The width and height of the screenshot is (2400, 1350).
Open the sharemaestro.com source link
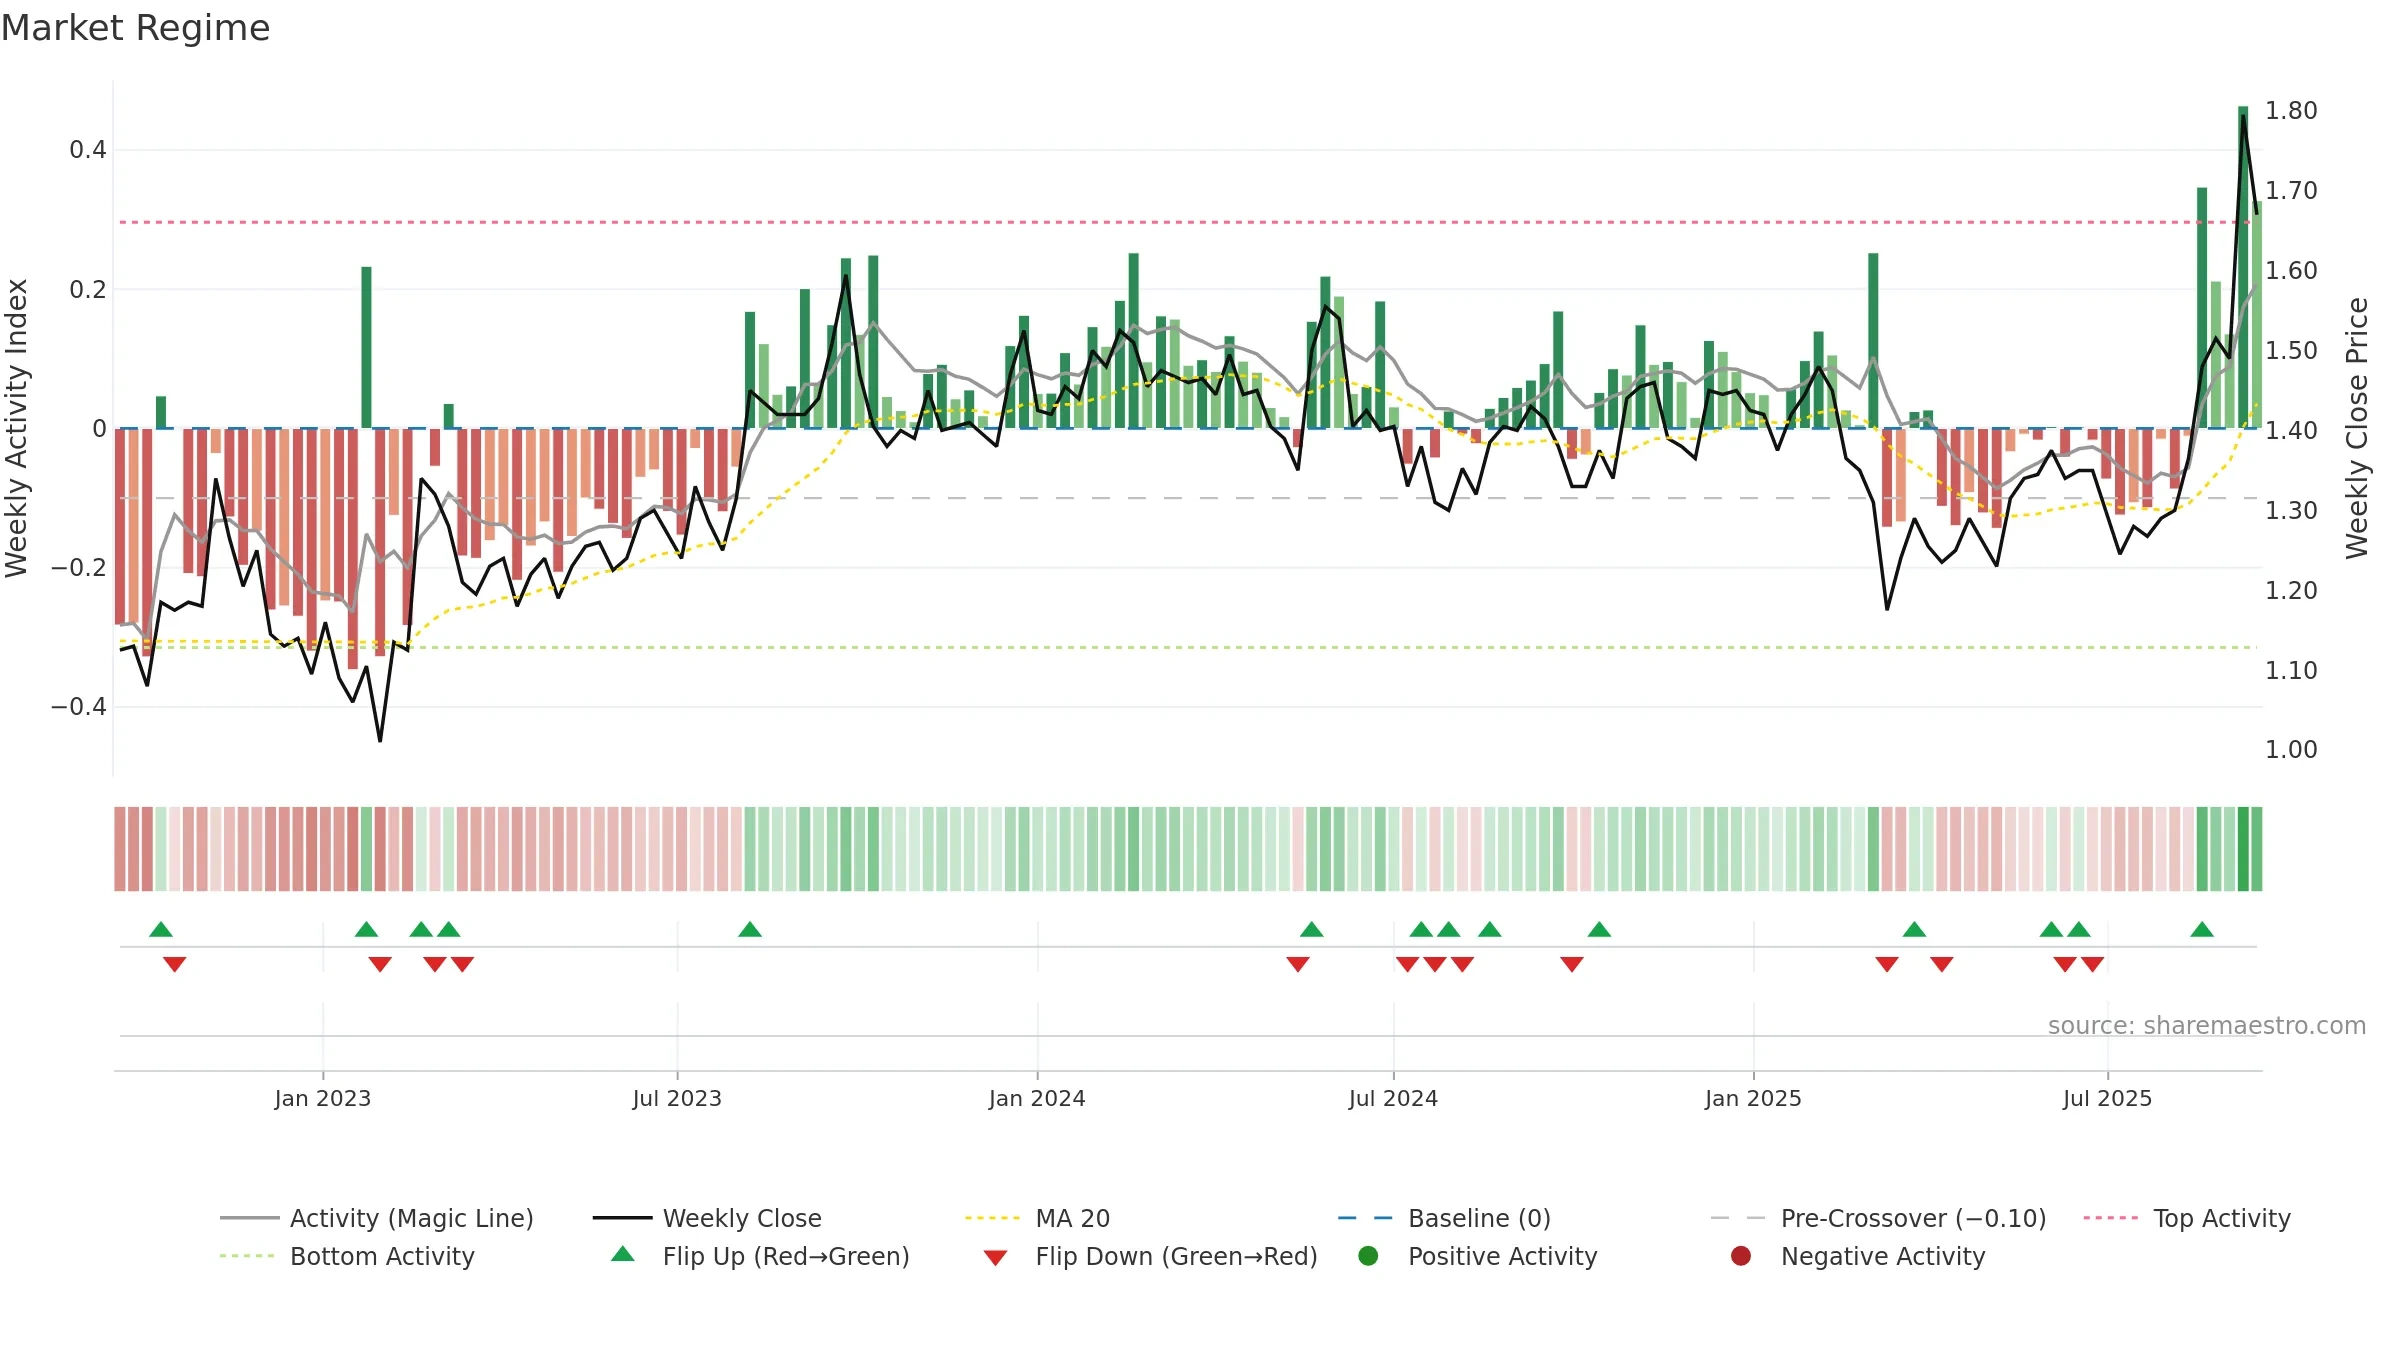(2206, 1025)
